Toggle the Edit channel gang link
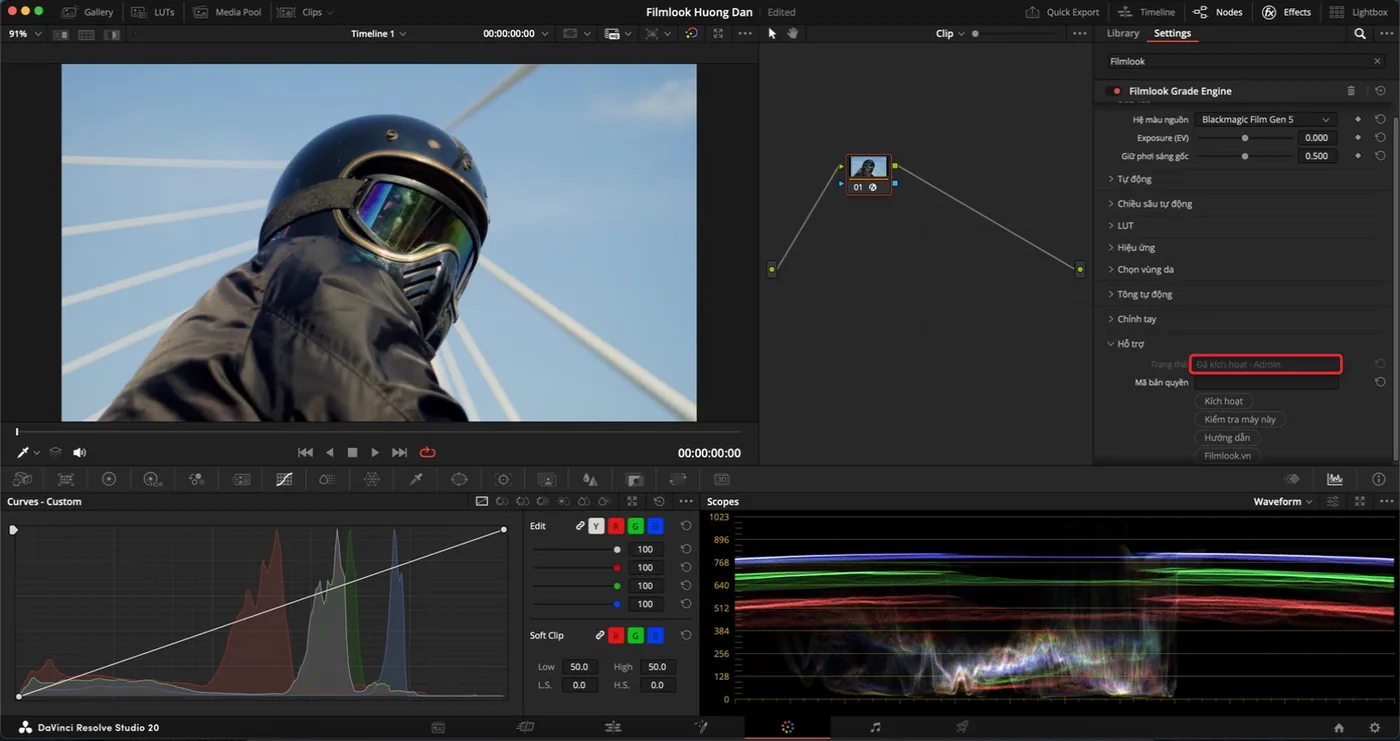 [x=580, y=526]
